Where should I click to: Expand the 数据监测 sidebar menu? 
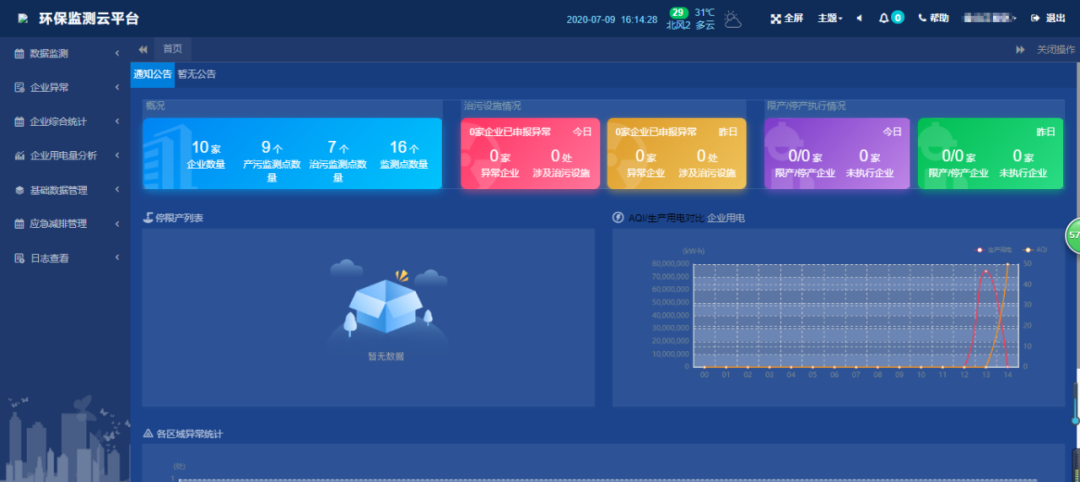point(65,53)
